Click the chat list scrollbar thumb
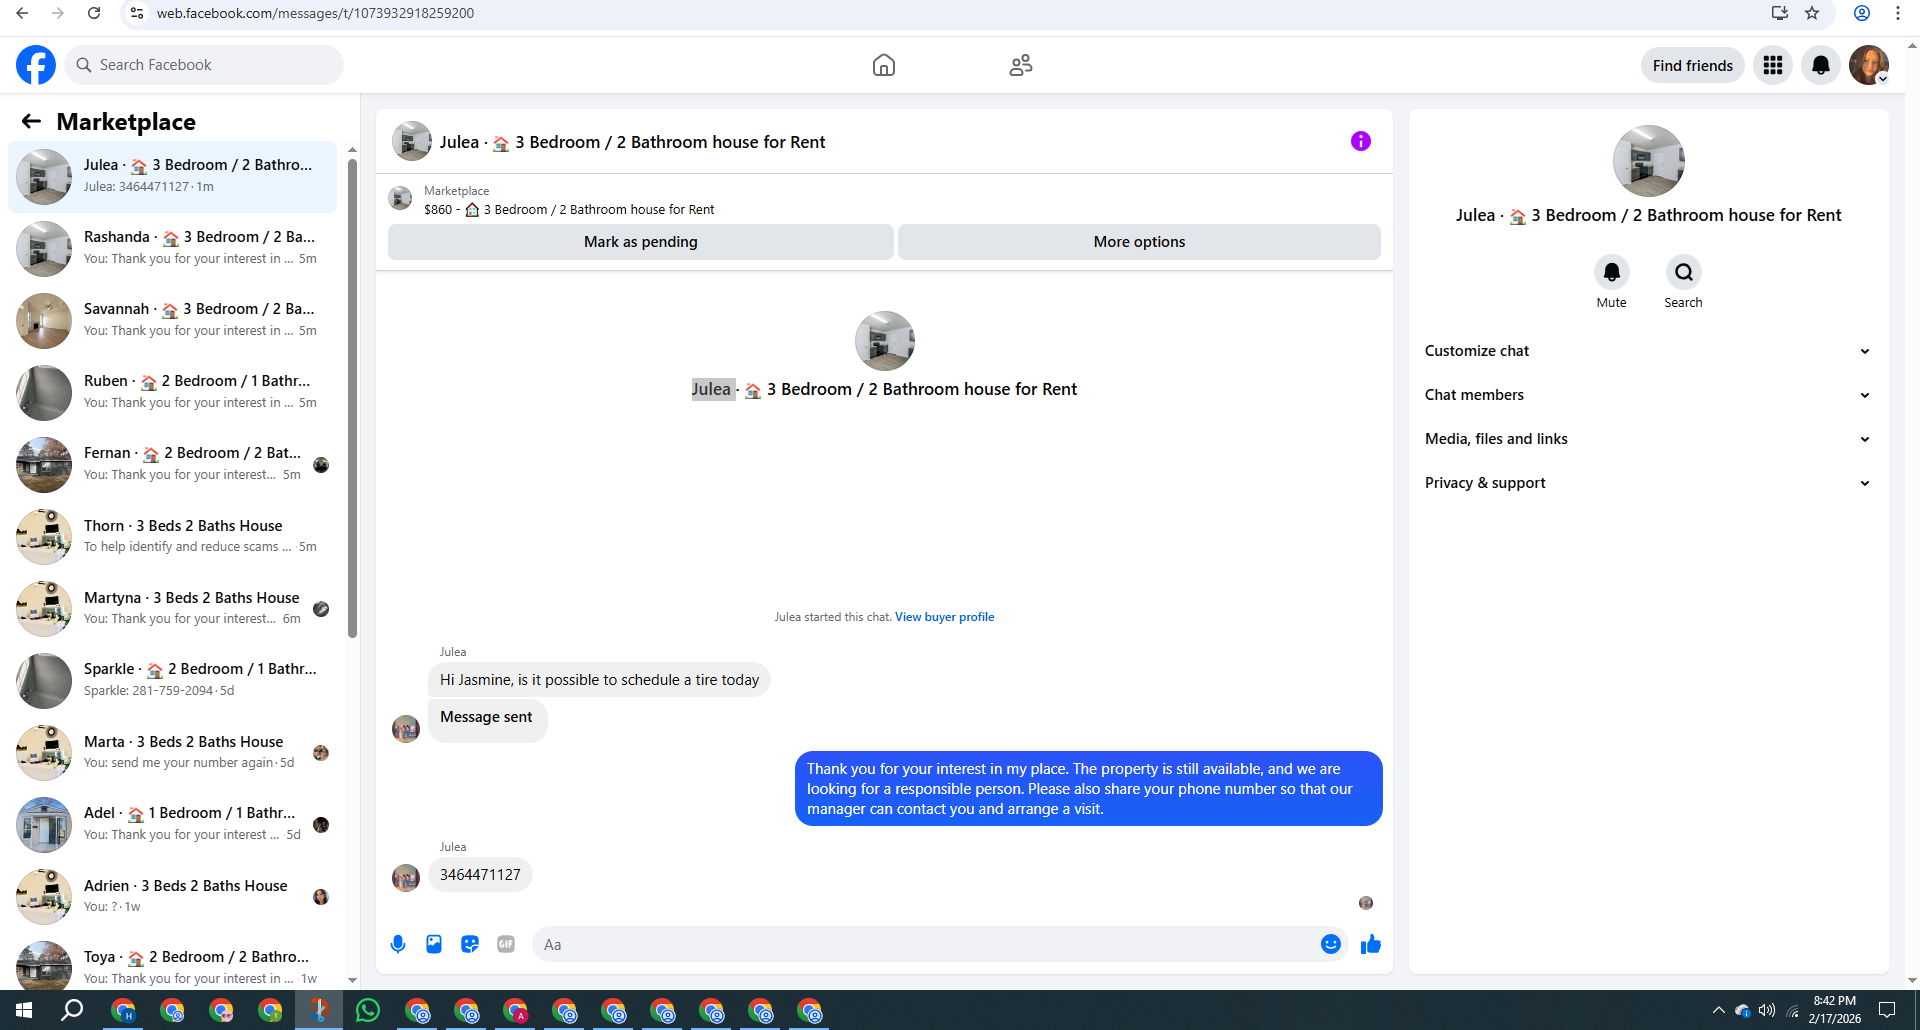This screenshot has width=1920, height=1030. tap(352, 398)
